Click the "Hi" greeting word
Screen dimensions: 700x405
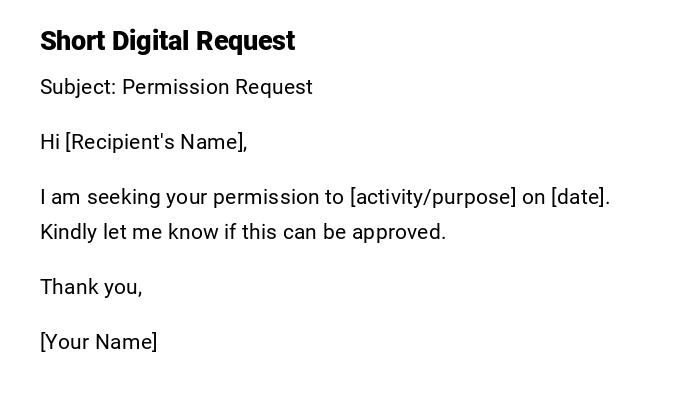pos(50,142)
